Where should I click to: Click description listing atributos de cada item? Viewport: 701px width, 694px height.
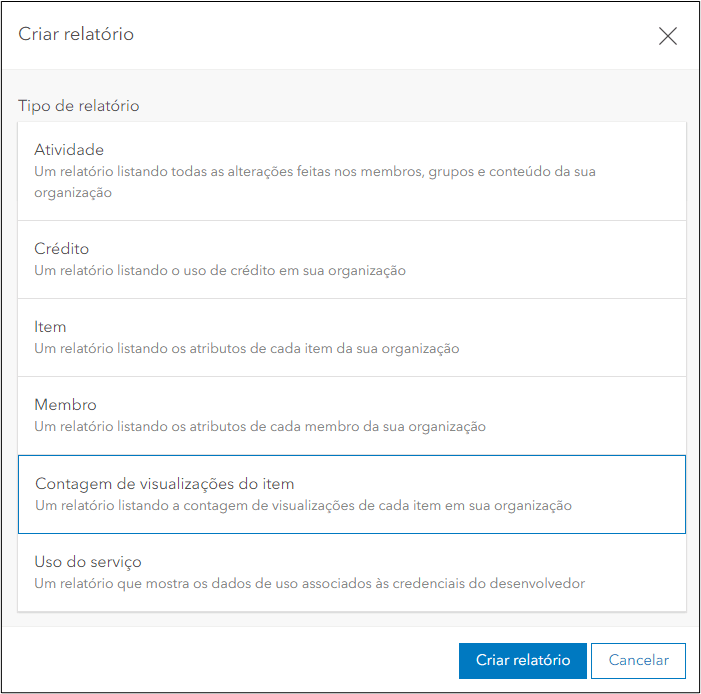(246, 348)
